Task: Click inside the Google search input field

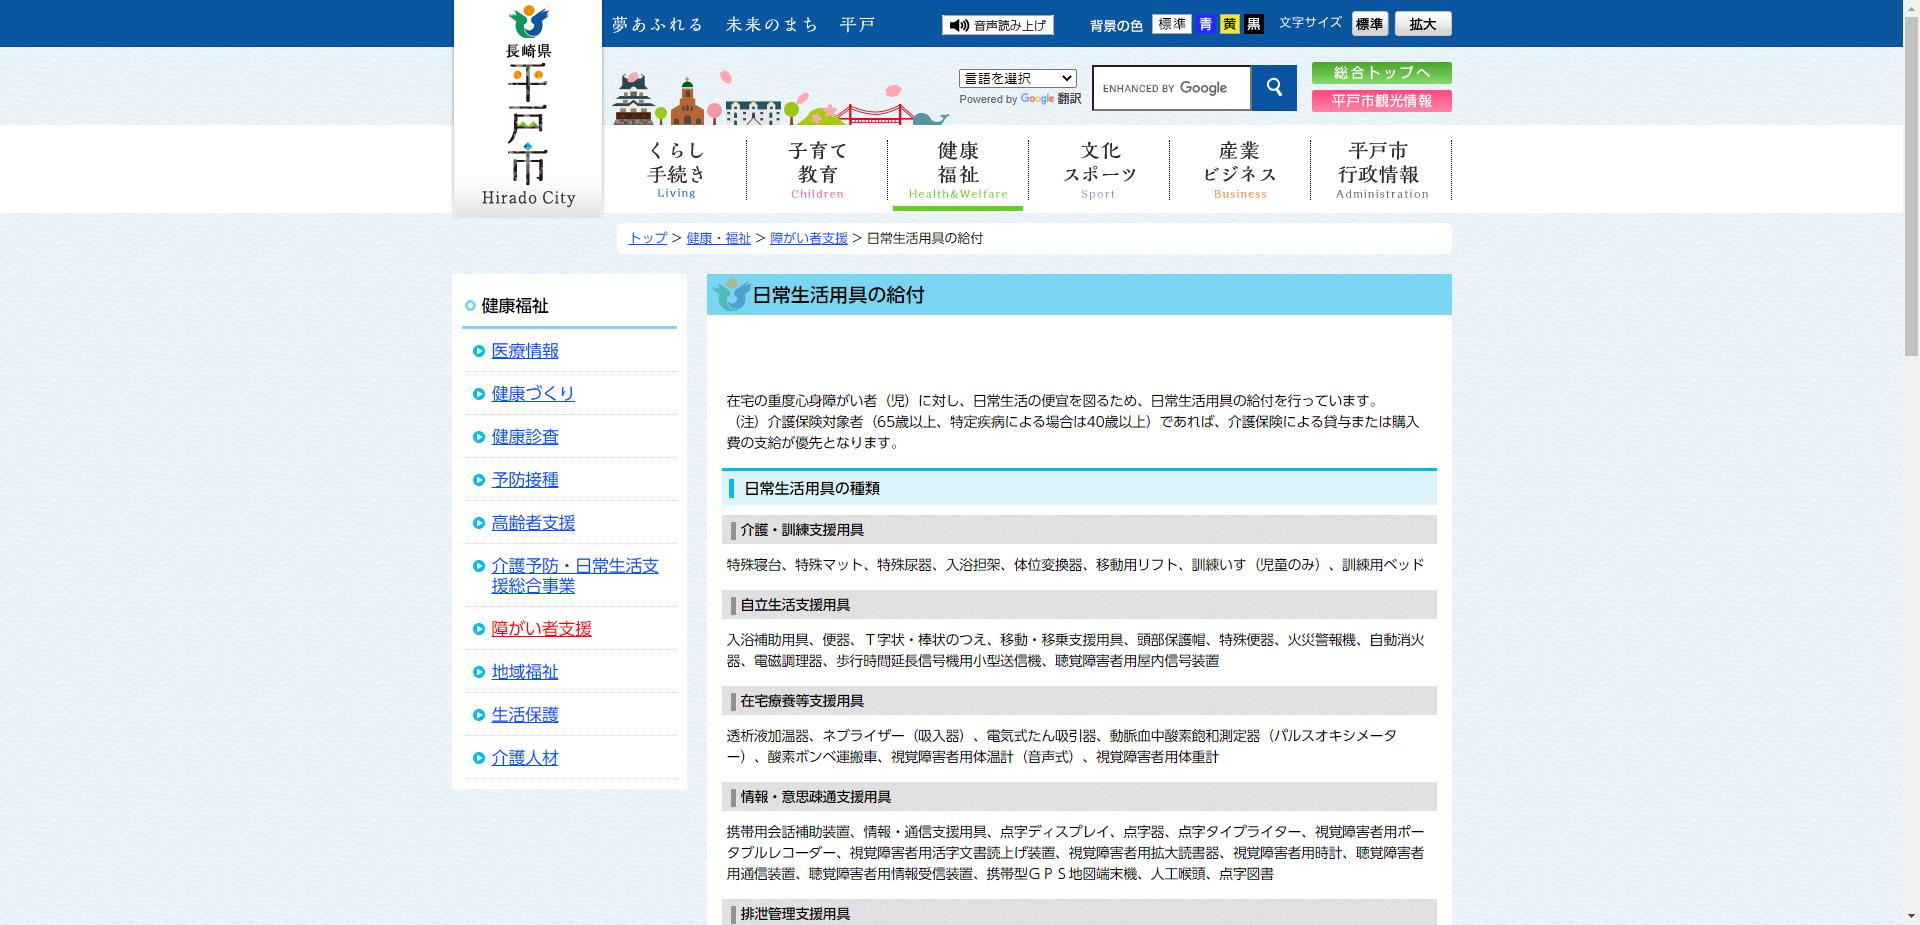Action: (1170, 88)
